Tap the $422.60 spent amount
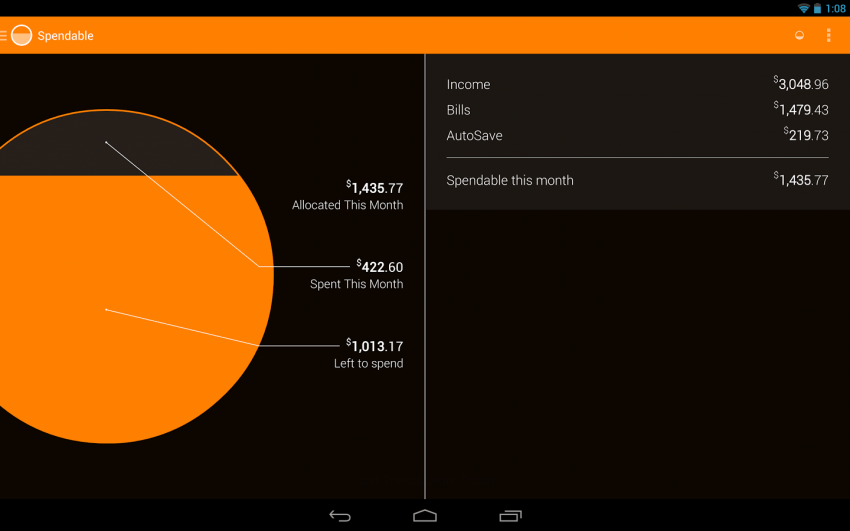Image resolution: width=850 pixels, height=531 pixels. tap(379, 267)
